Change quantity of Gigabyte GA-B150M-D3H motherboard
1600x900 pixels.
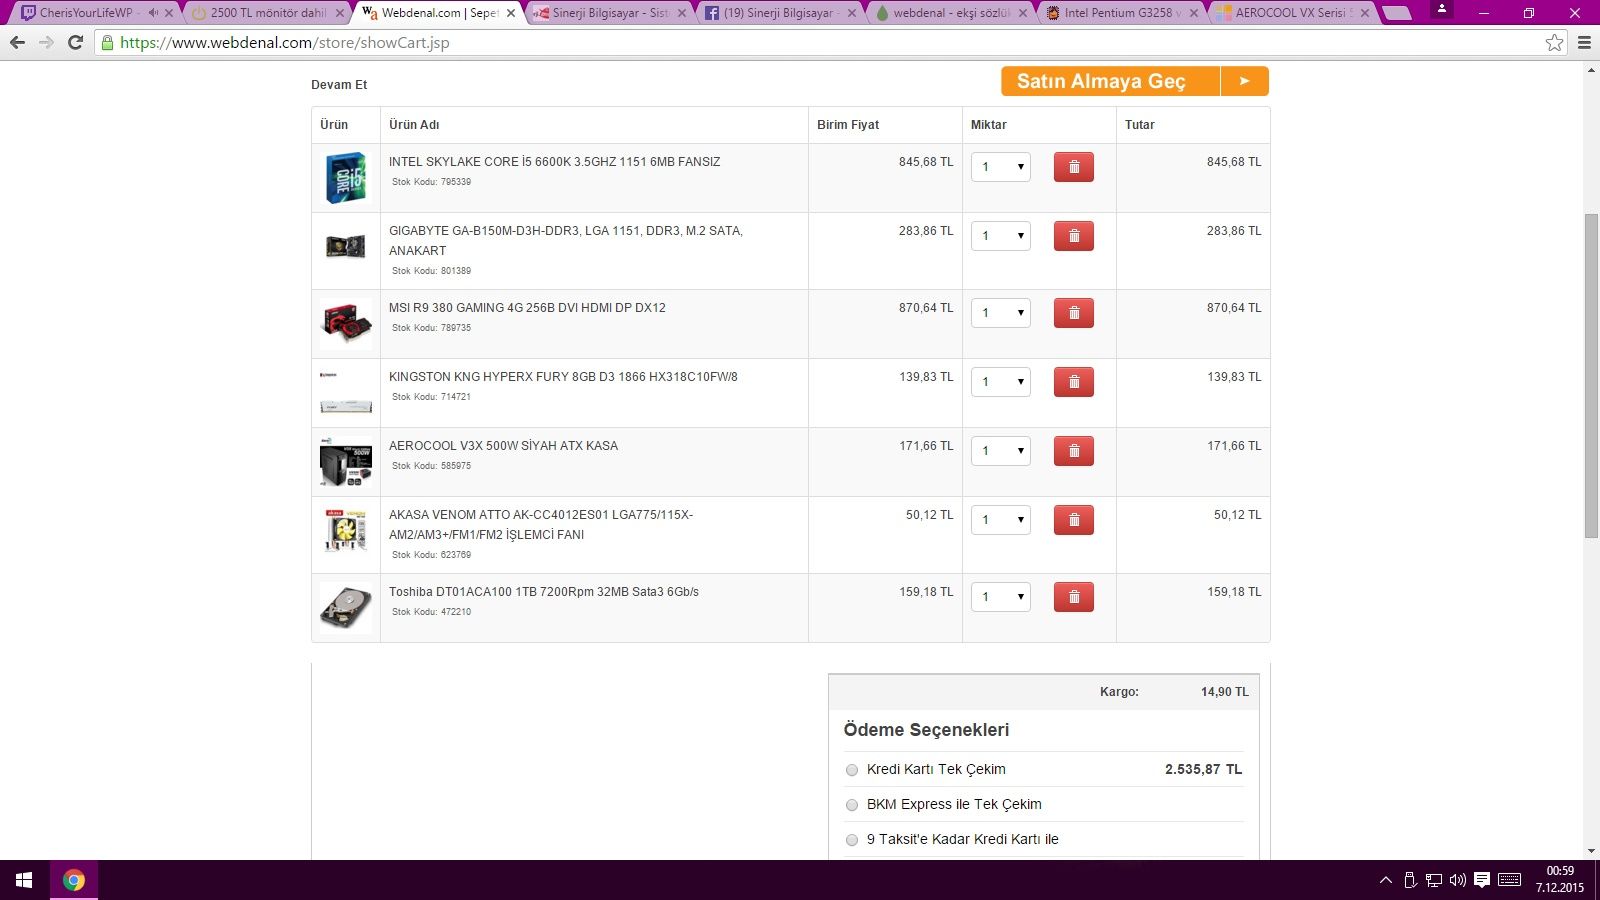click(x=1001, y=236)
